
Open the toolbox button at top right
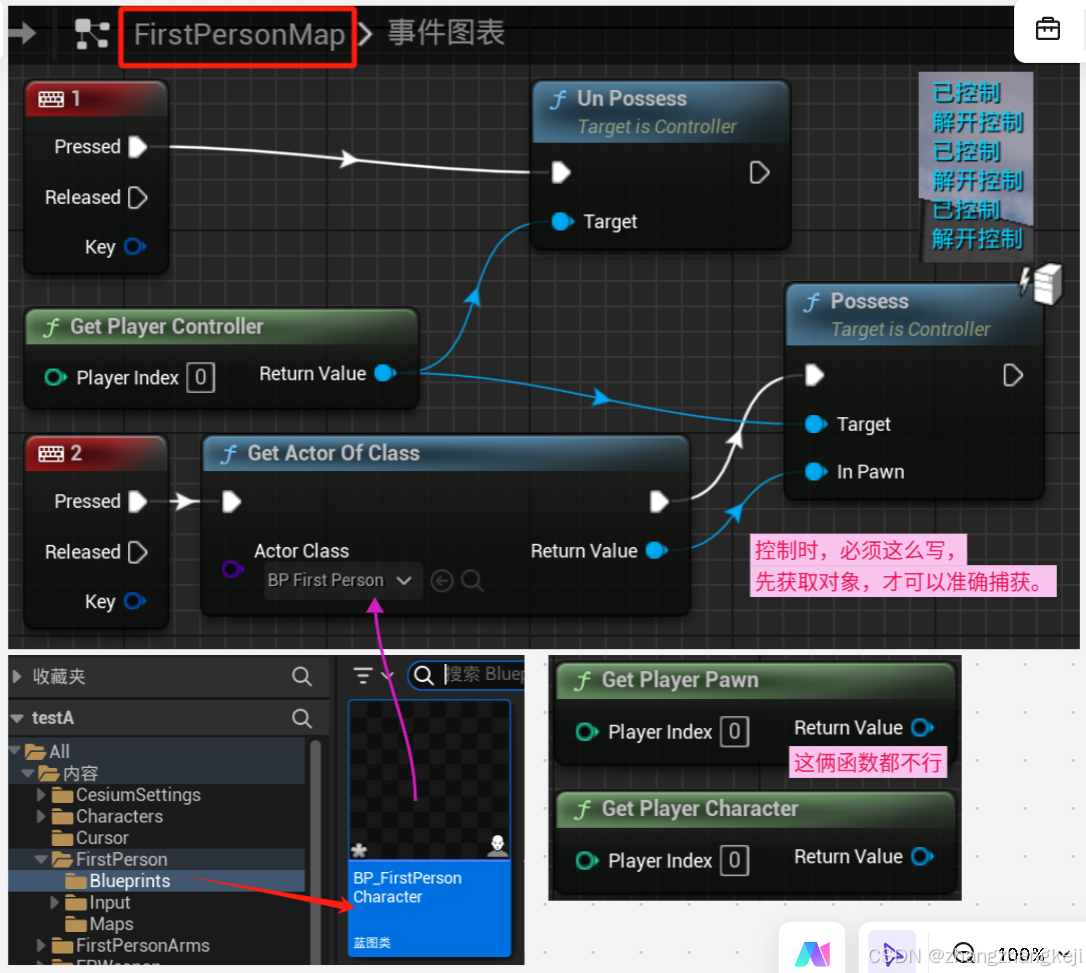[x=1047, y=29]
